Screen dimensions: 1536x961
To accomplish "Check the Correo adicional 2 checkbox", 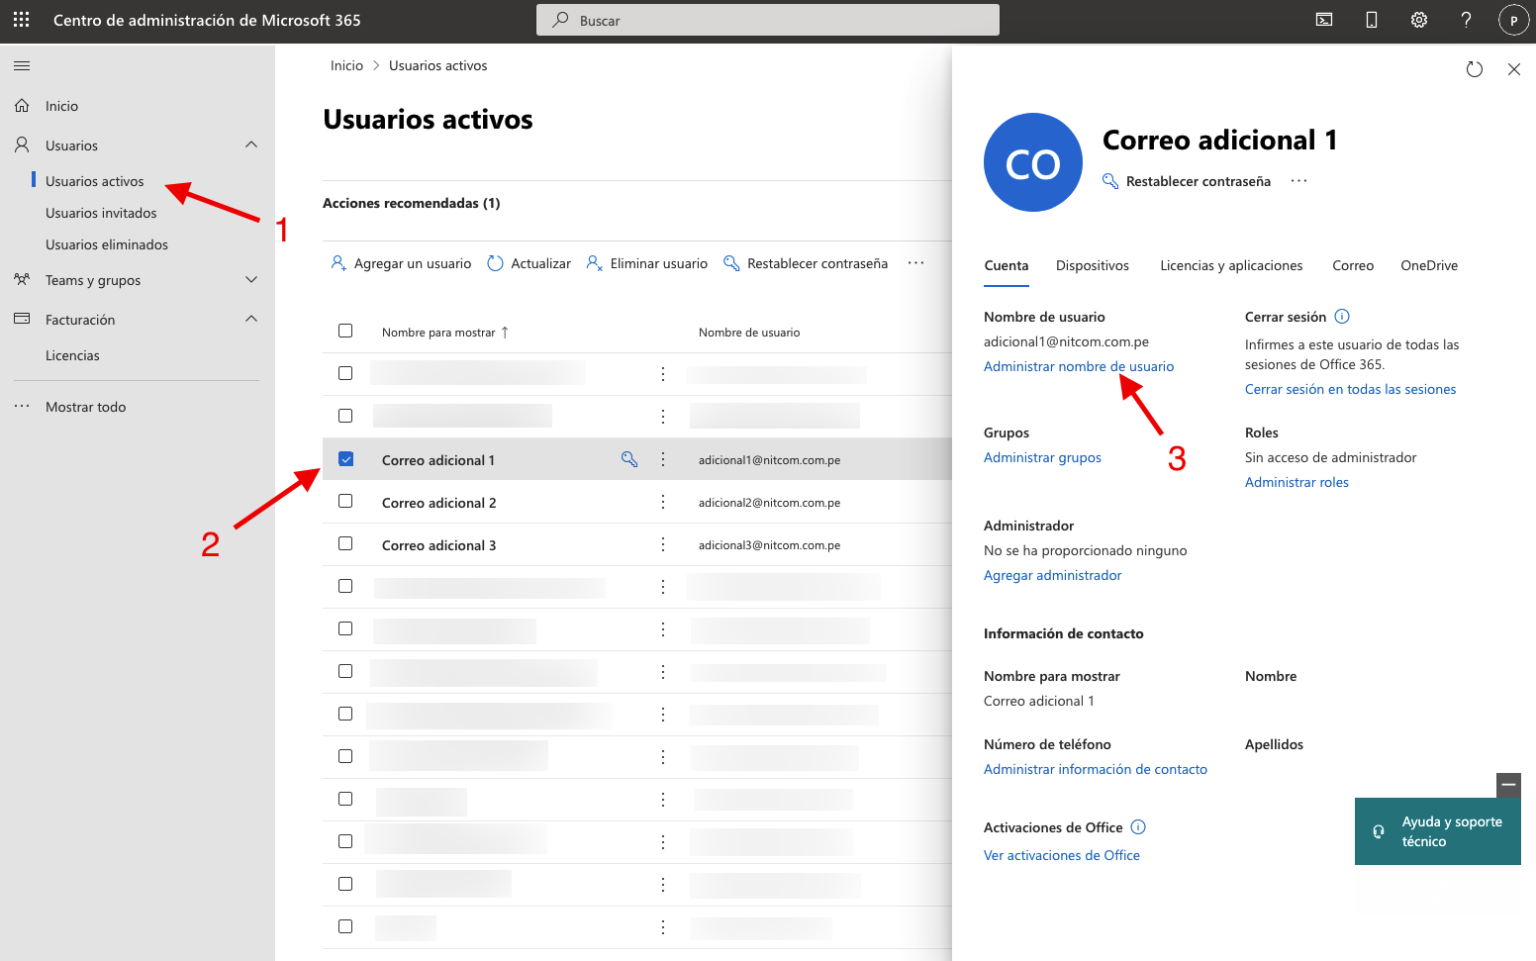I will (x=345, y=501).
